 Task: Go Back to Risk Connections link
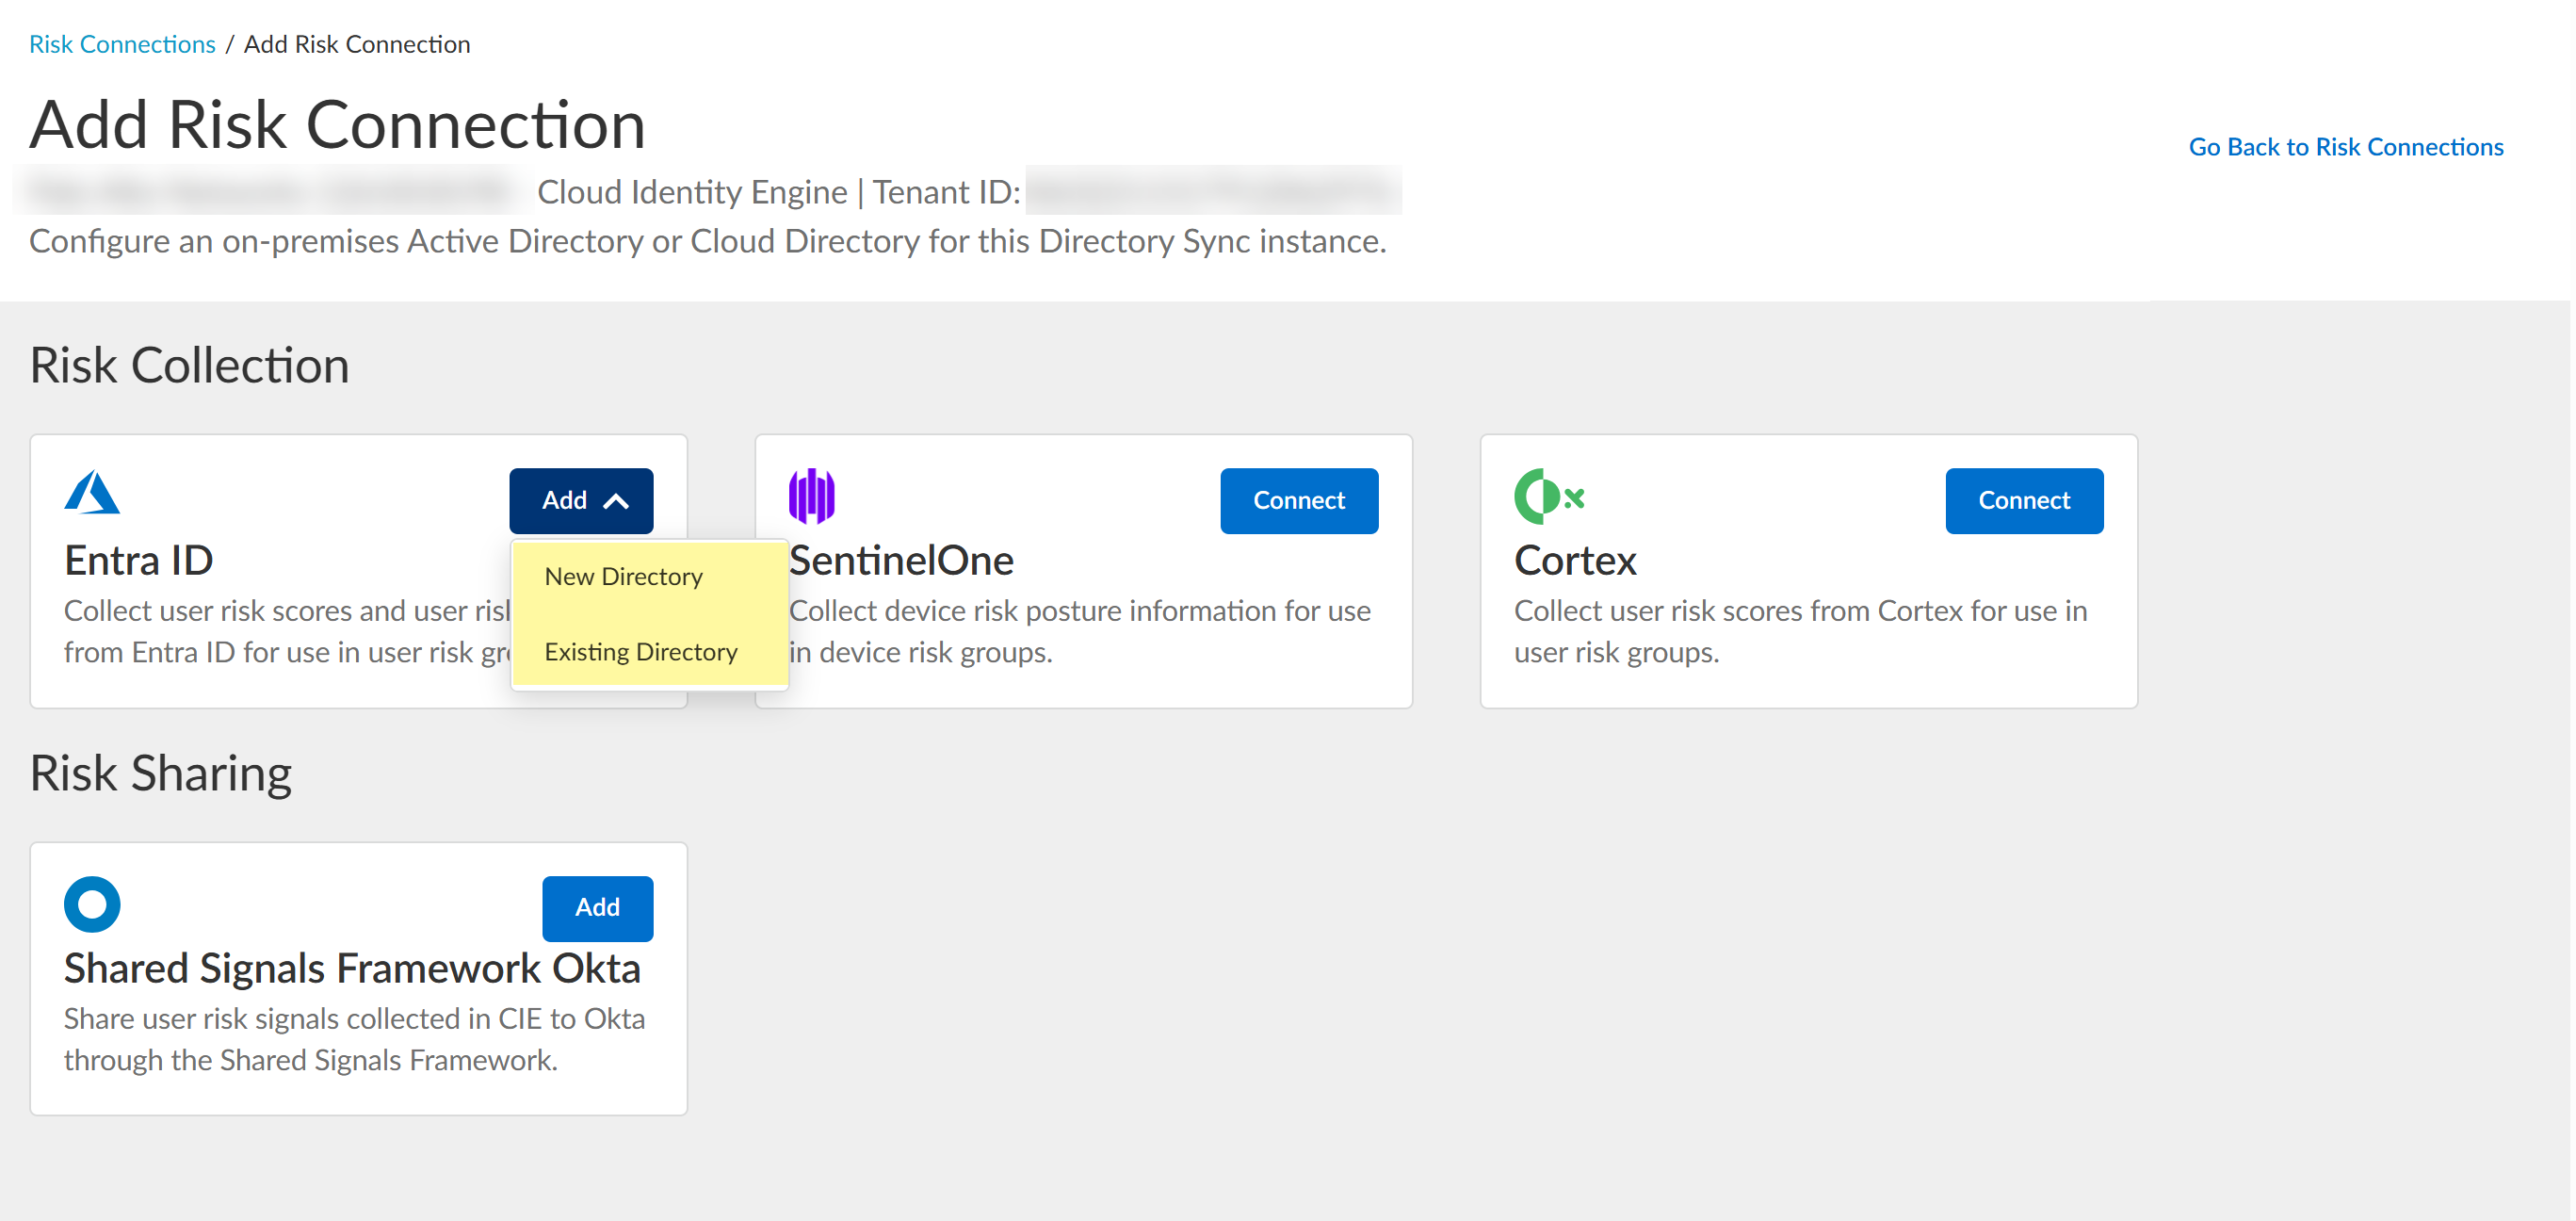2345,147
